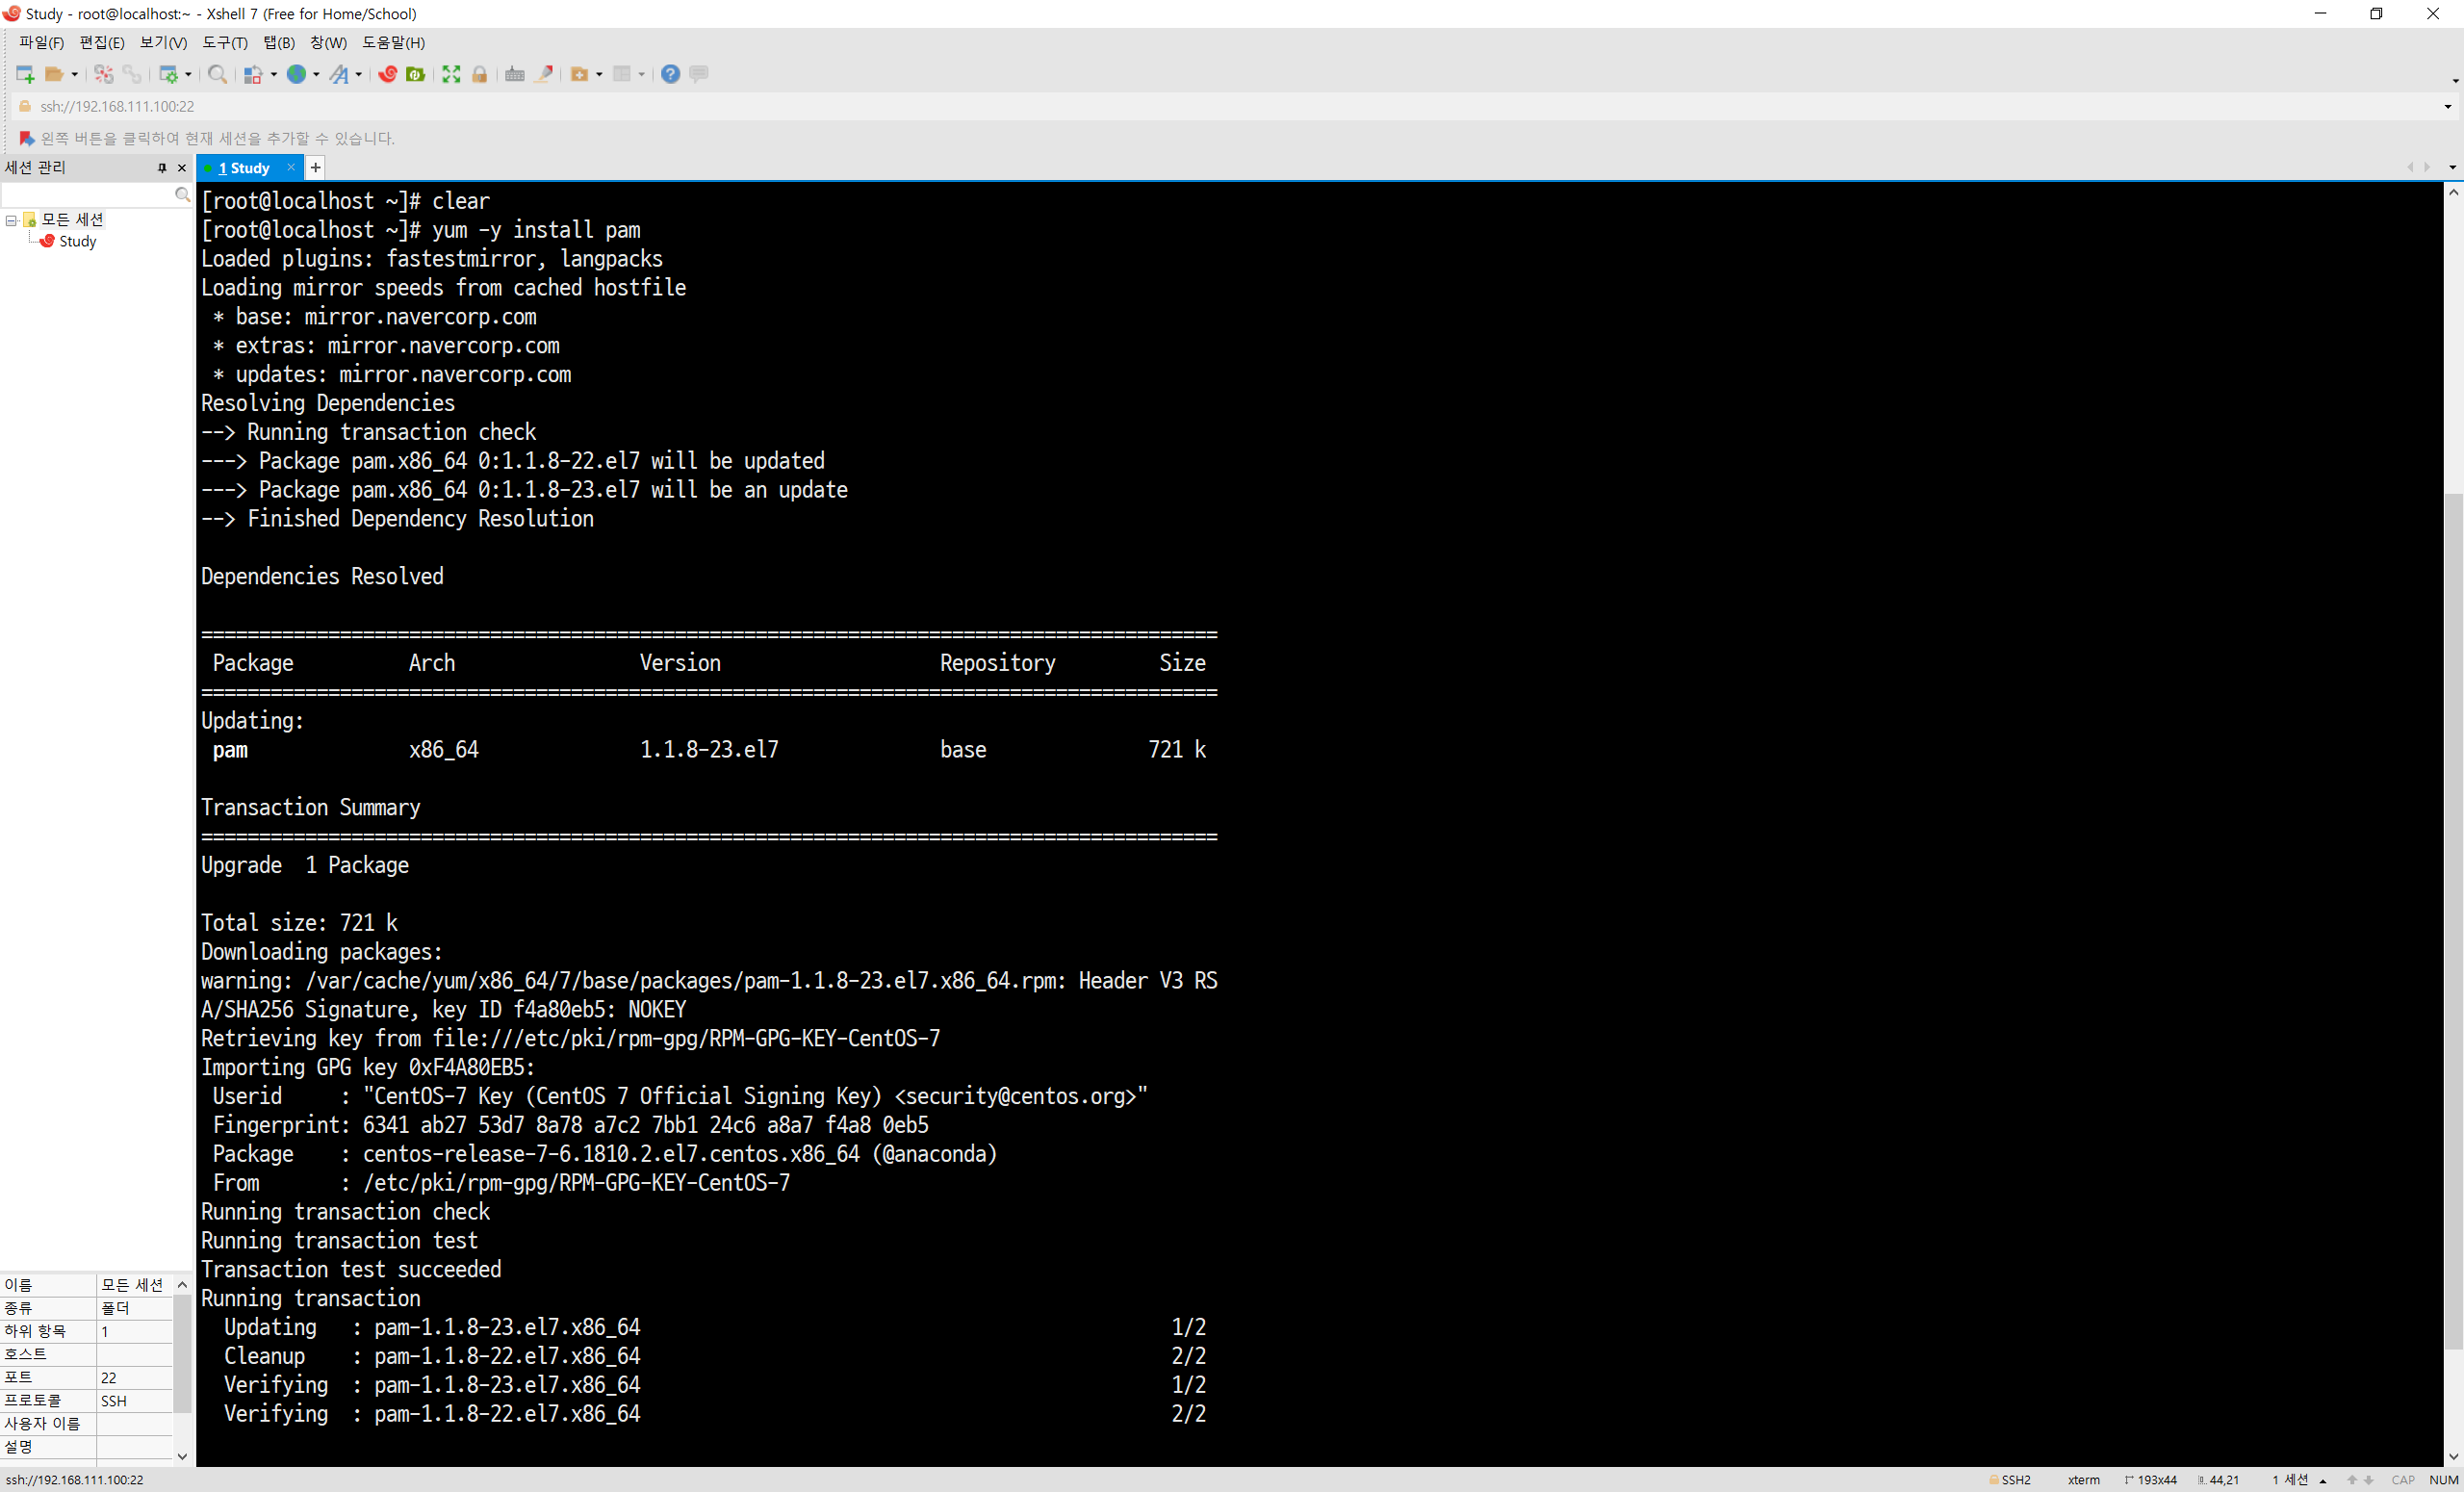Open the Find magnifier tool
This screenshot has height=1492, width=2464.
click(x=217, y=74)
